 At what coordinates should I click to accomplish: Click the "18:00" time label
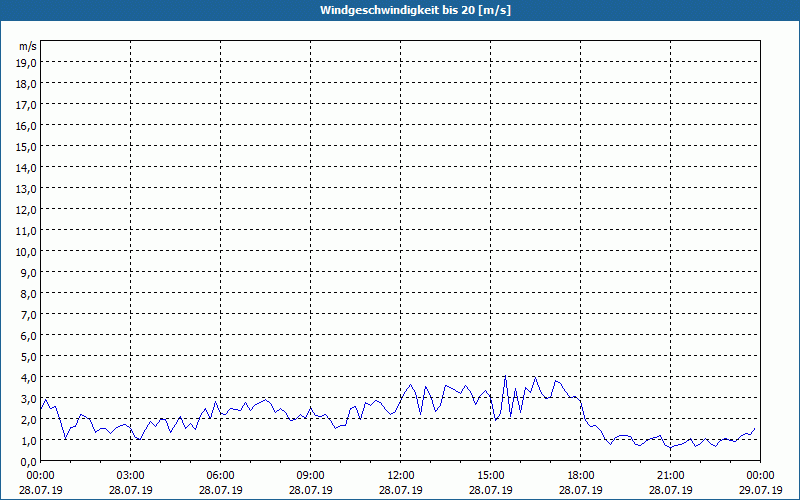tap(581, 476)
